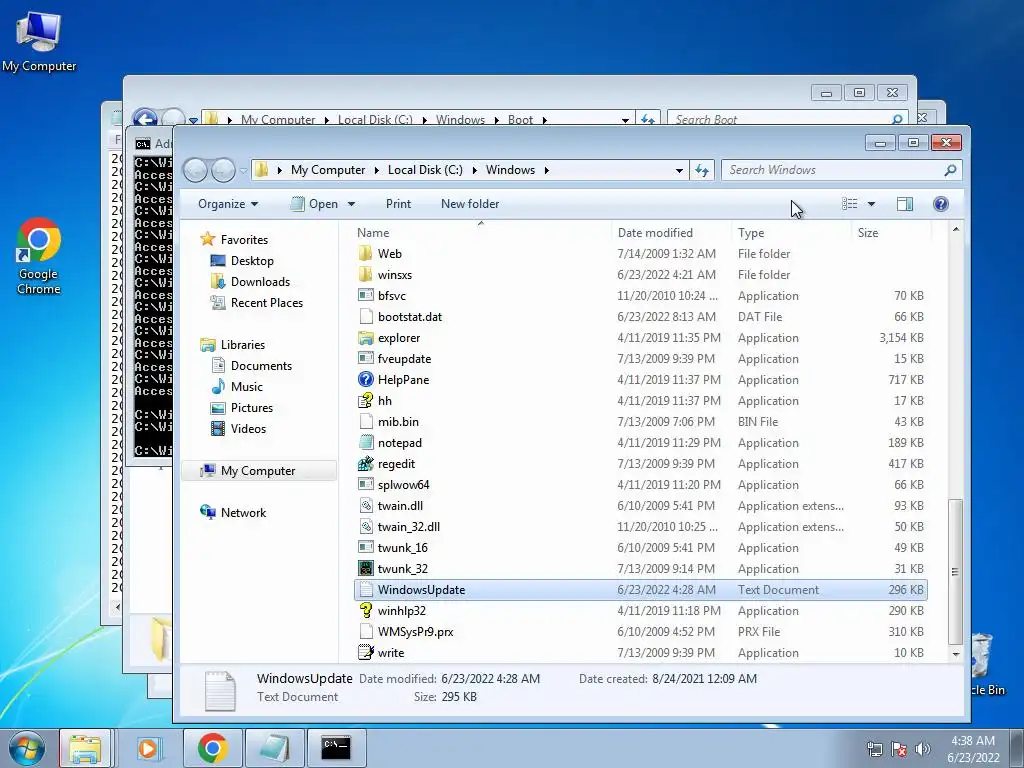
Task: Open the Music library
Action: 246,387
